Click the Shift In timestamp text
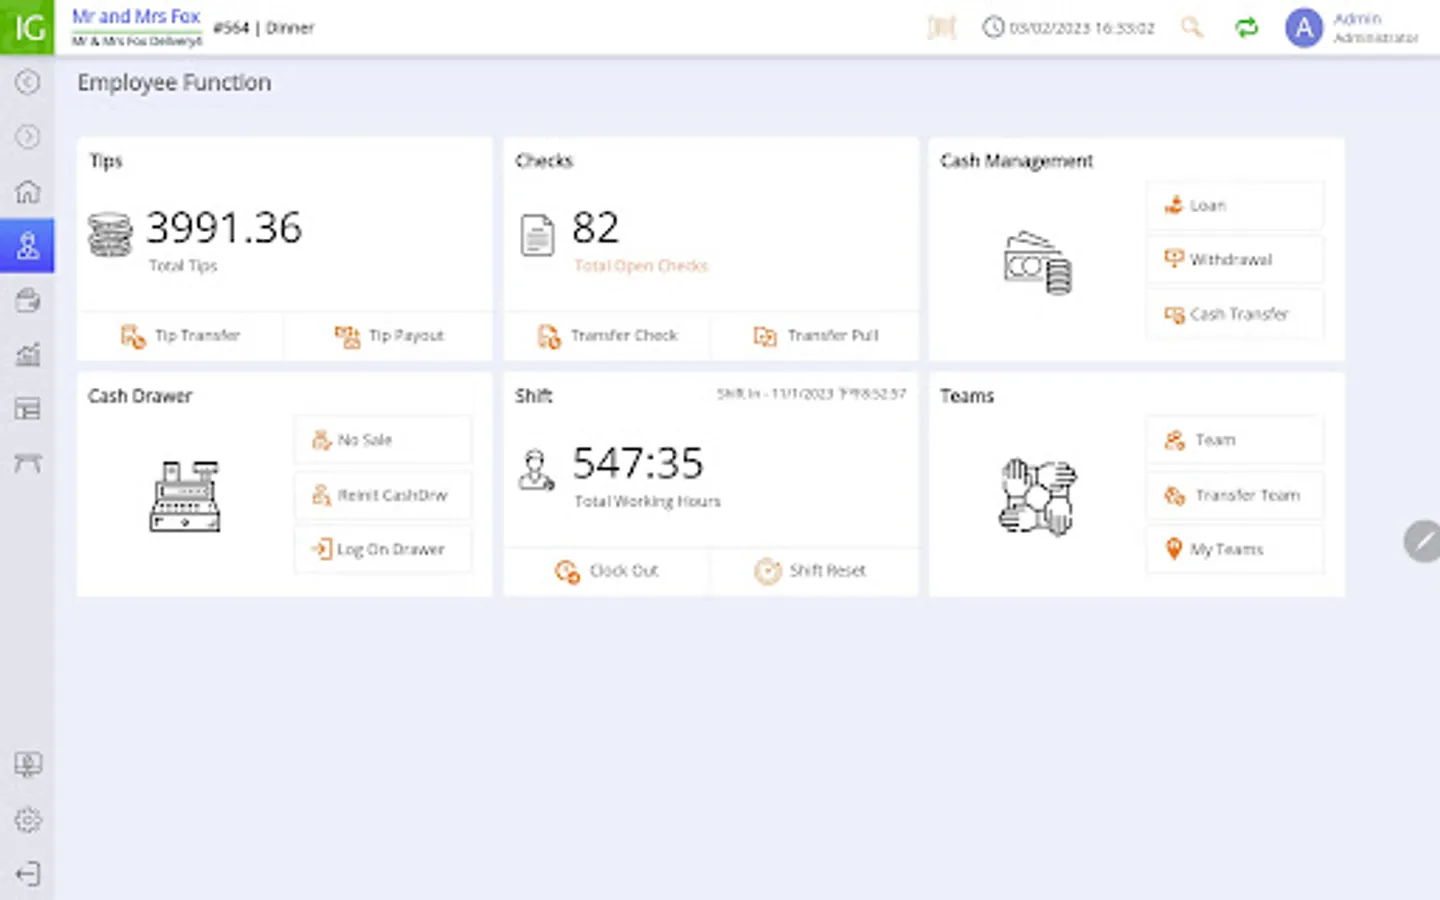The width and height of the screenshot is (1440, 900). pos(811,394)
